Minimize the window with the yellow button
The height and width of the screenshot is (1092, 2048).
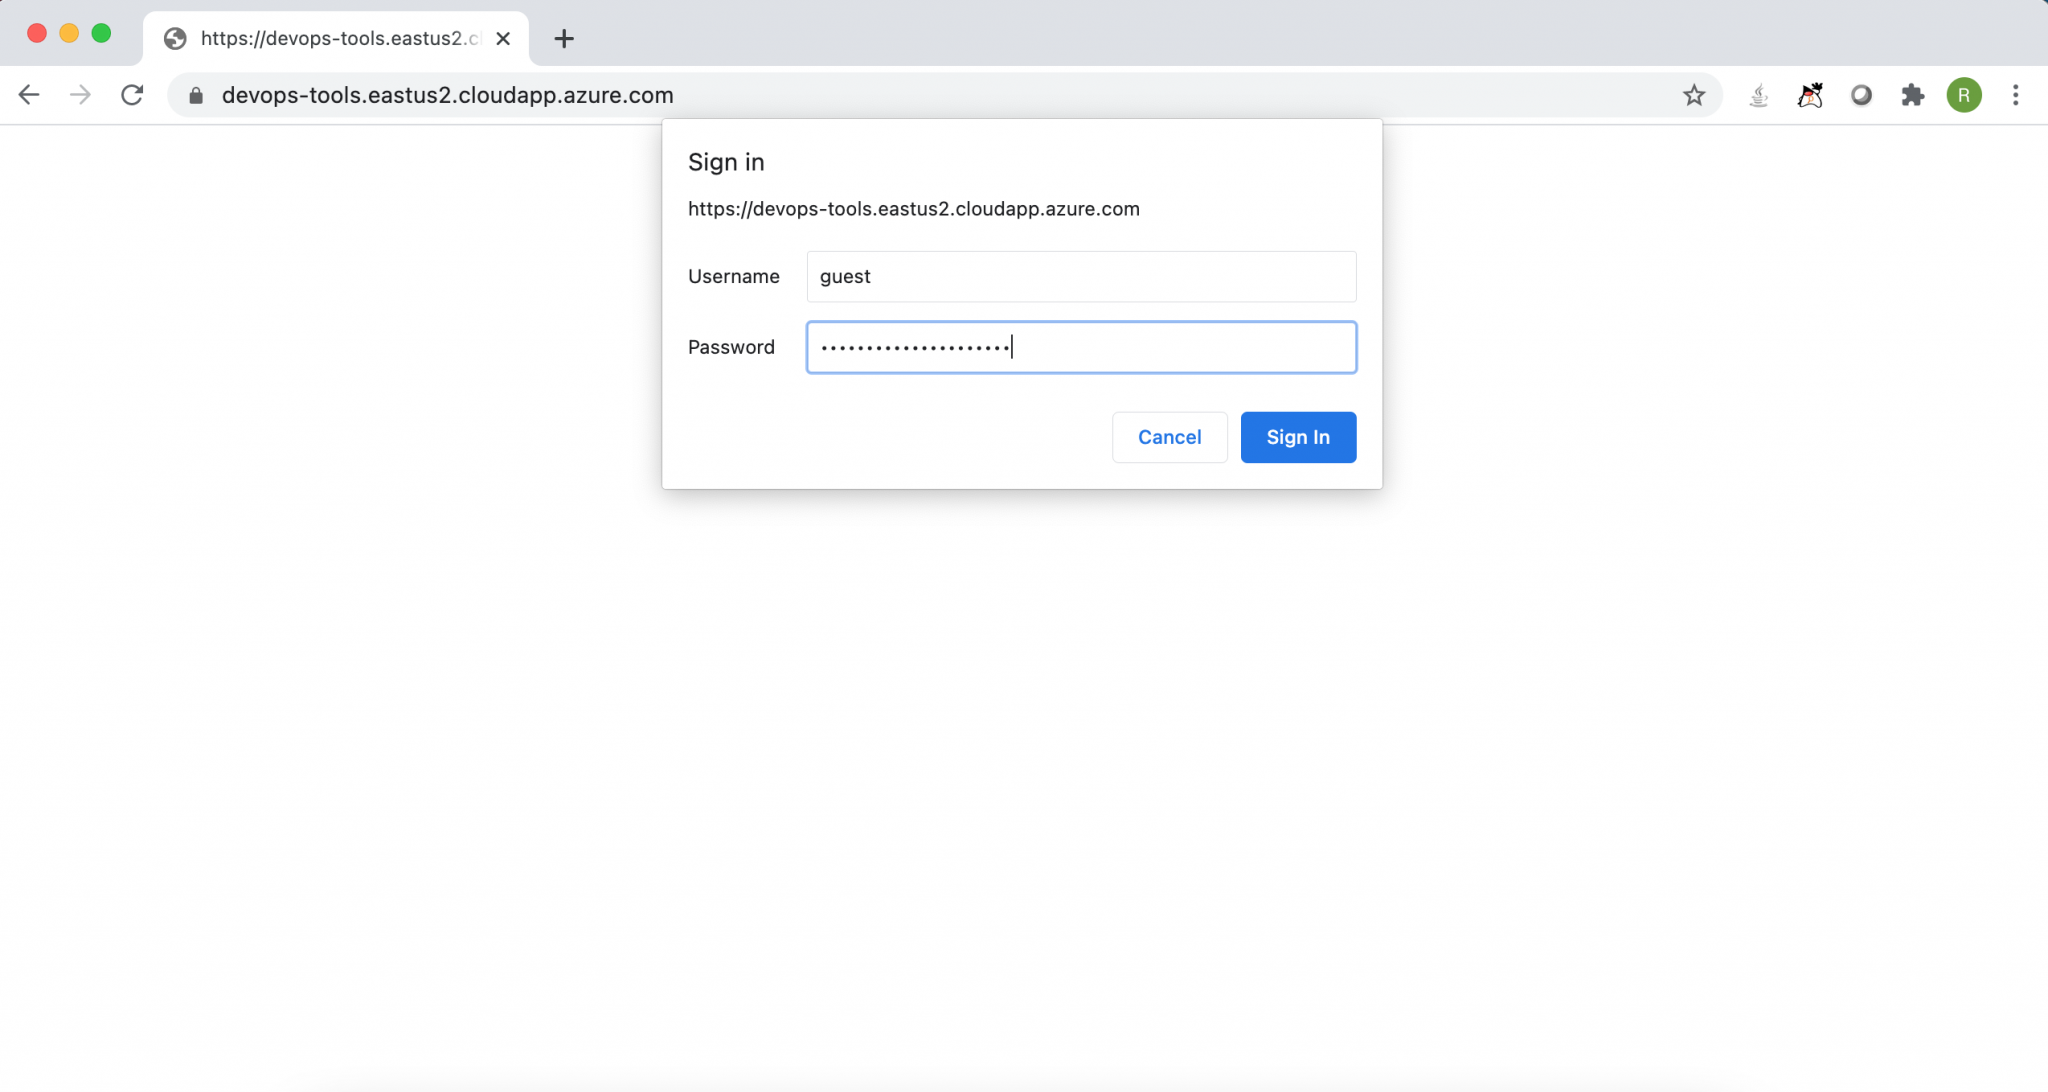(x=69, y=32)
